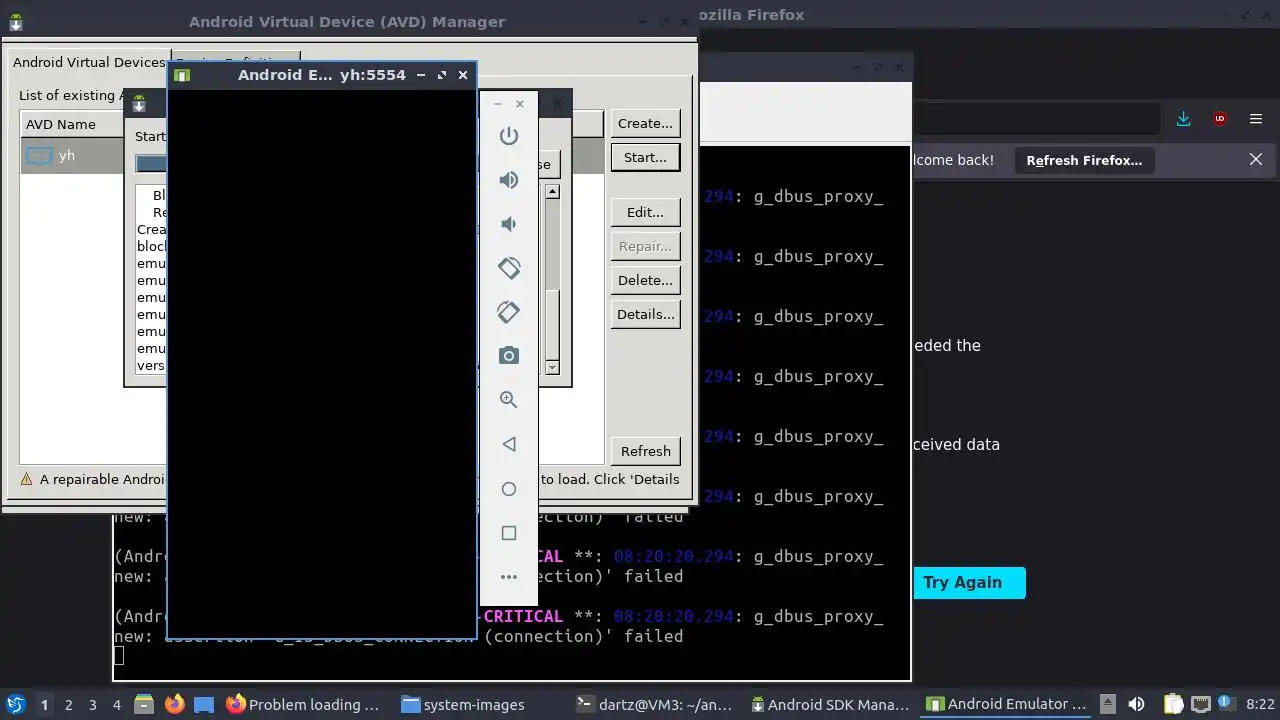This screenshot has height=720, width=1280.
Task: Open the Firefox hamburger menu
Action: pos(1256,119)
